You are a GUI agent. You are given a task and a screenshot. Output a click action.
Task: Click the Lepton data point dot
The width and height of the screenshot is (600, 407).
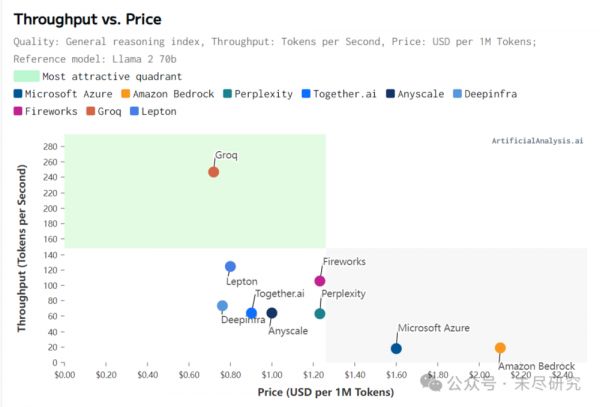click(230, 267)
